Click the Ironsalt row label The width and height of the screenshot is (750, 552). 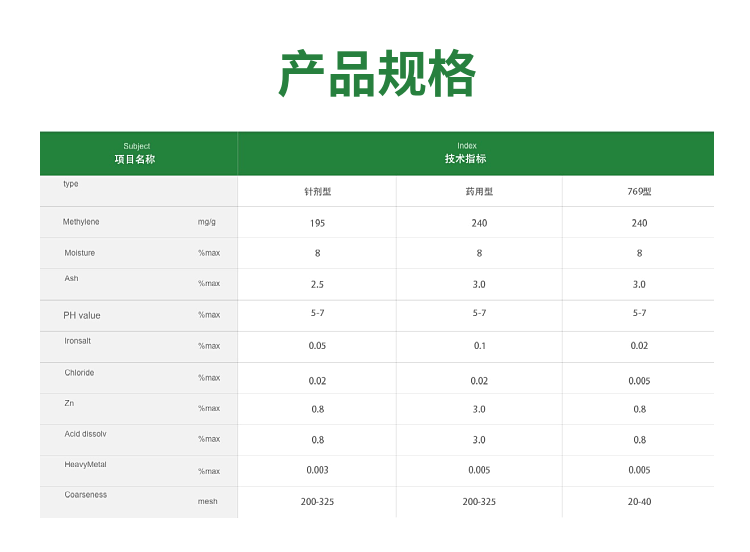click(78, 341)
